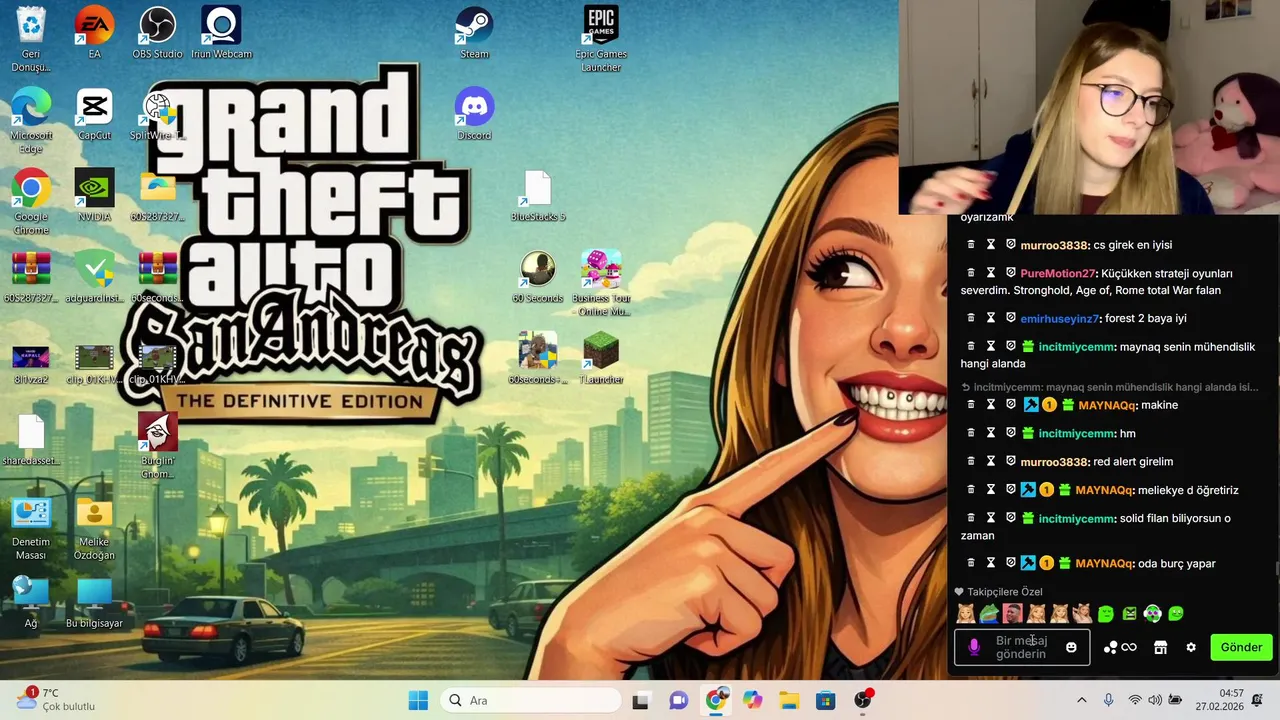Expand the hidden system tray icons chevron
This screenshot has height=720, width=1280.
tap(1081, 700)
